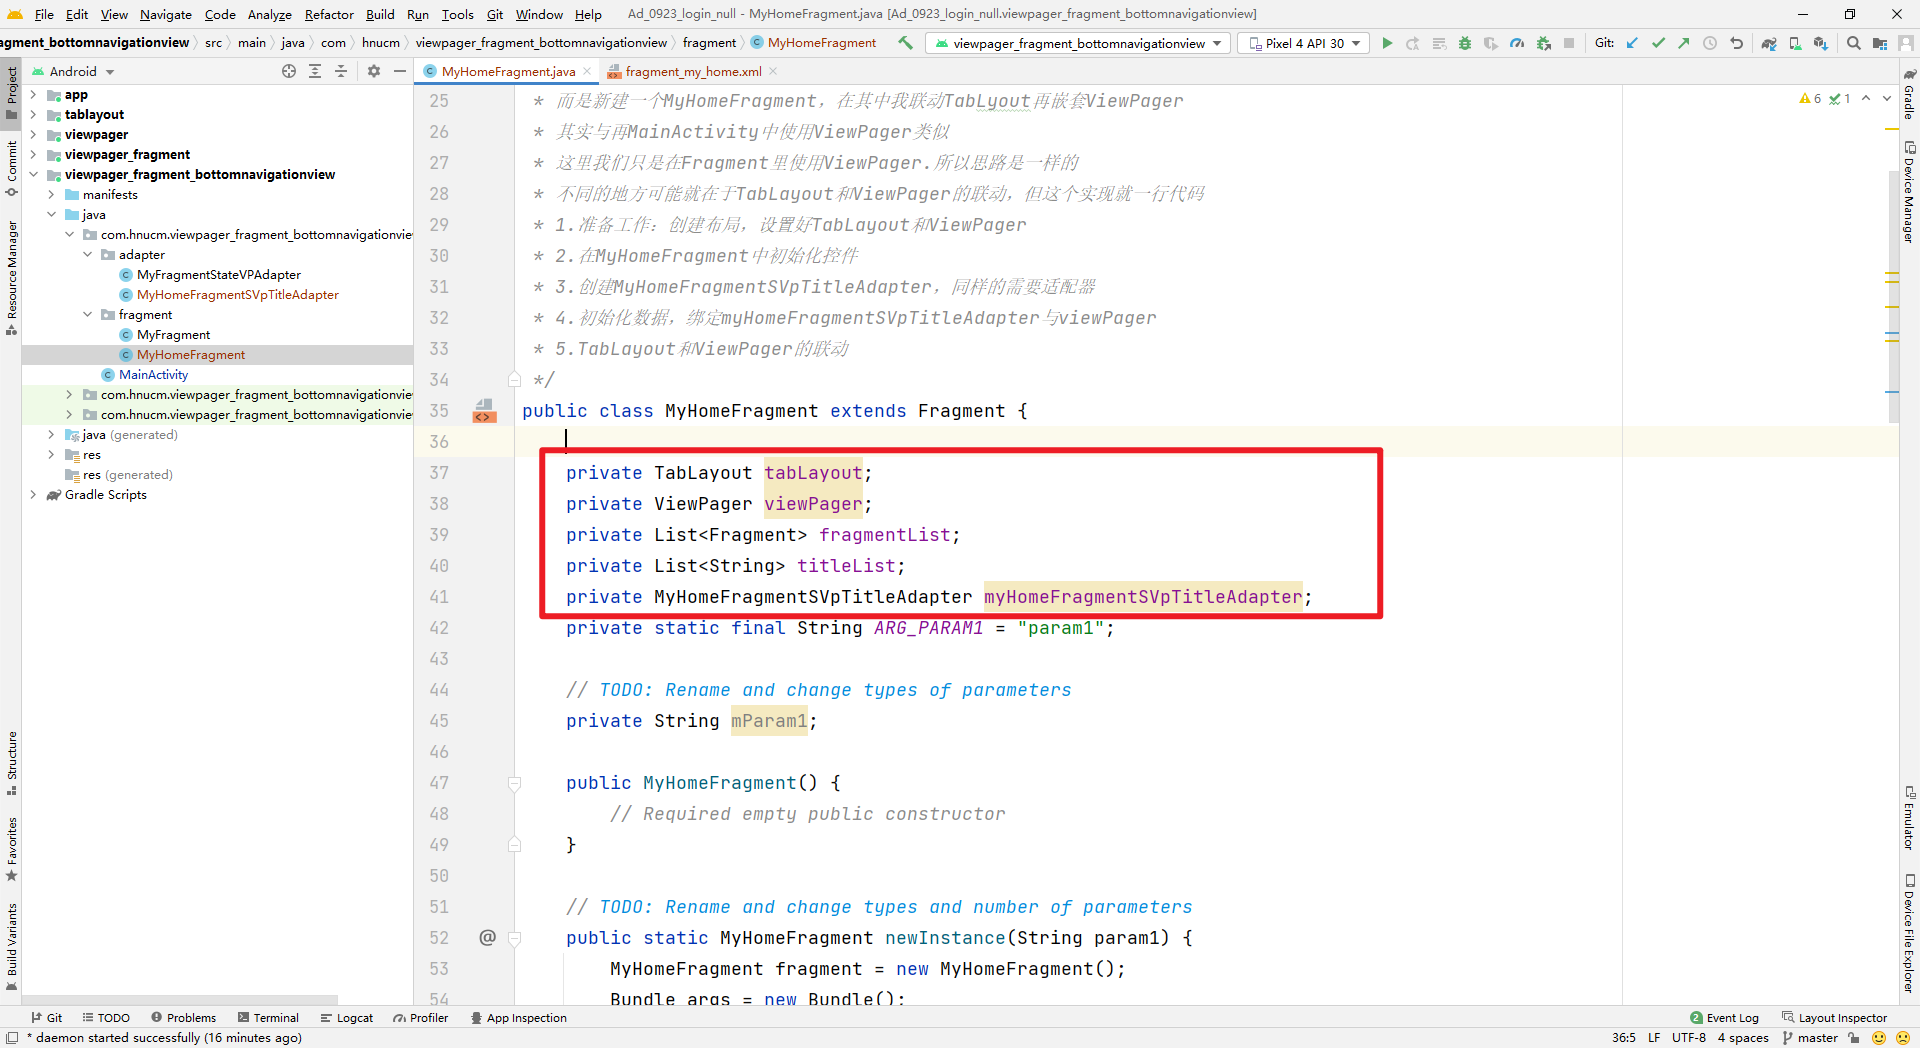Open the Layout Inspector
The height and width of the screenshot is (1048, 1920).
pyautogui.click(x=1834, y=1017)
